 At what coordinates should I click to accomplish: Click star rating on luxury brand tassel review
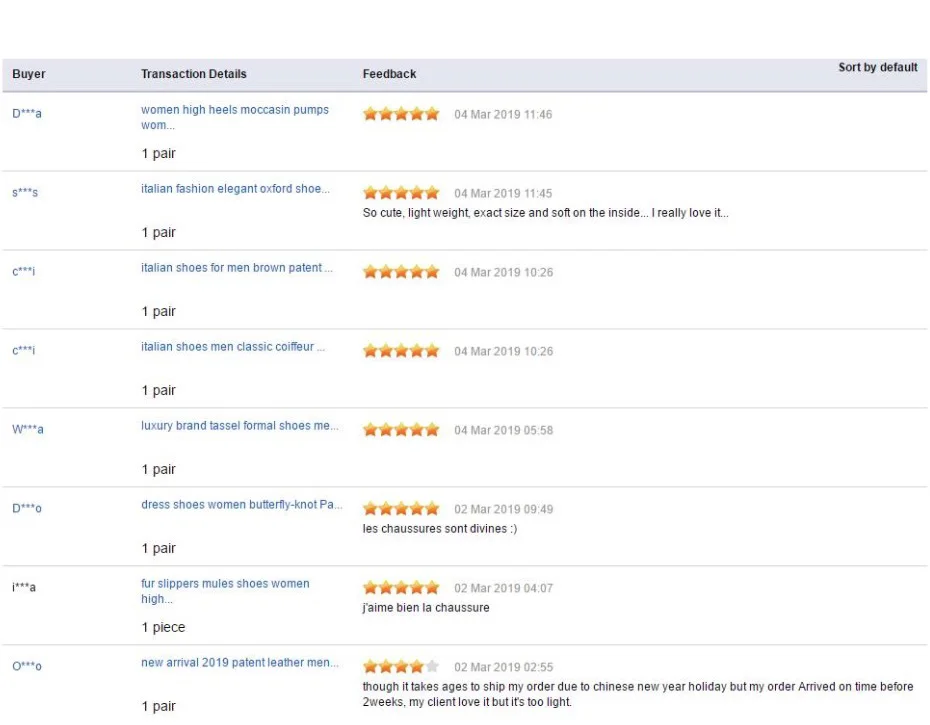(x=401, y=430)
